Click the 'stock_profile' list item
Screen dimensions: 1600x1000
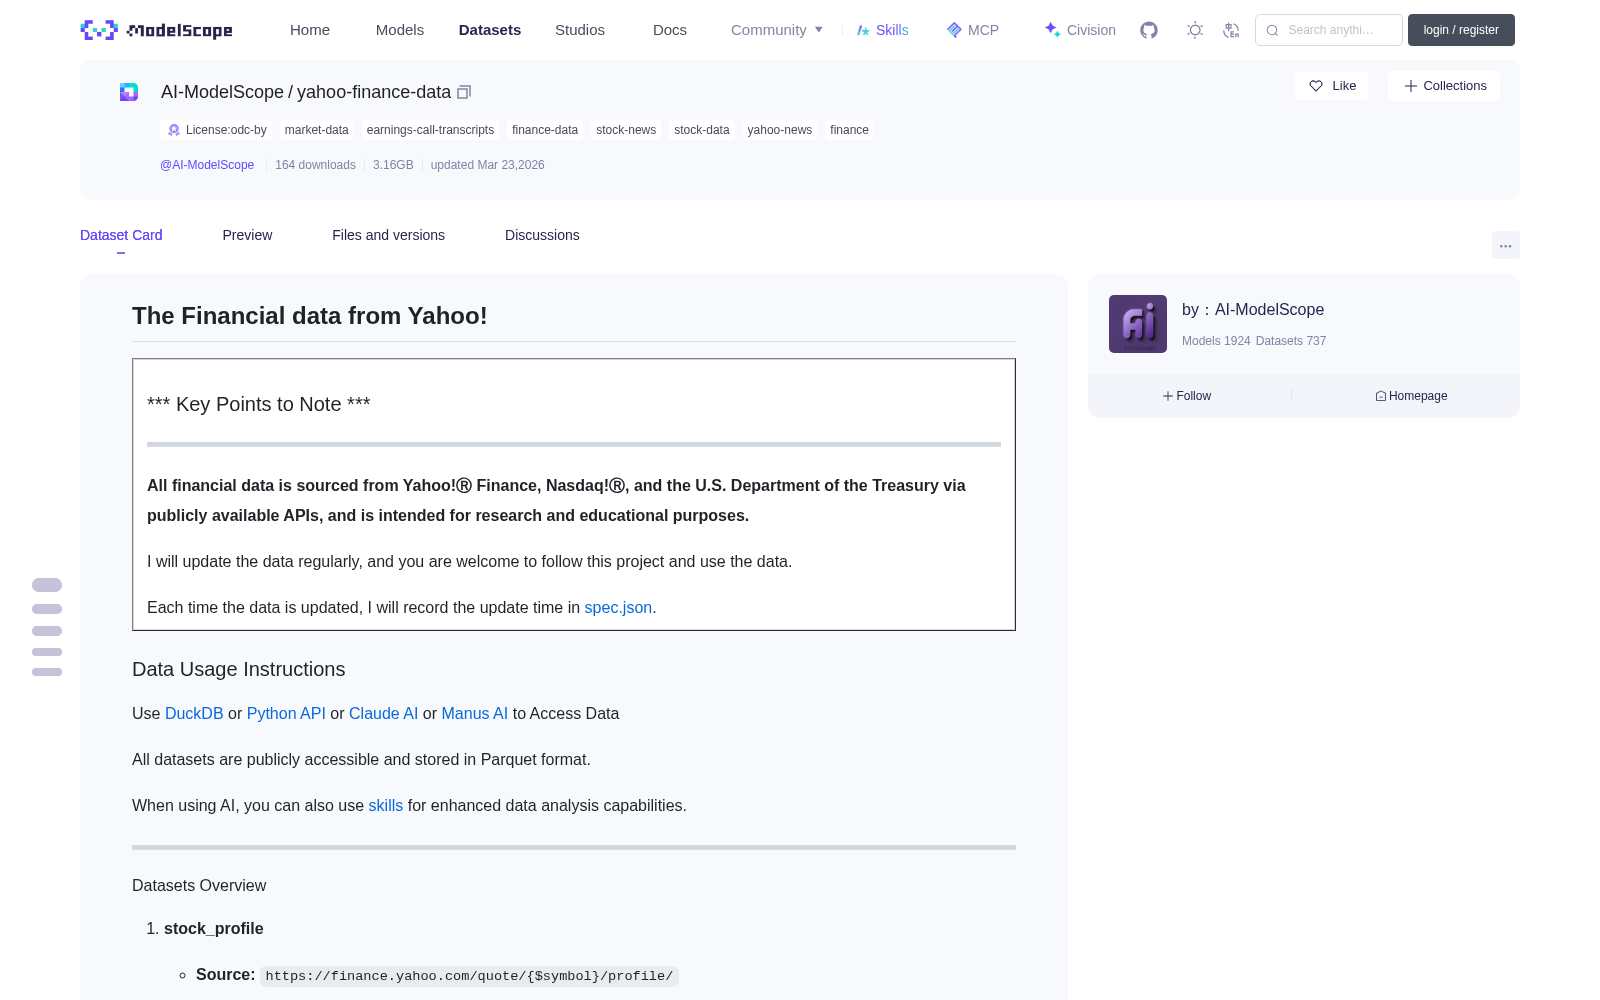[x=214, y=928]
